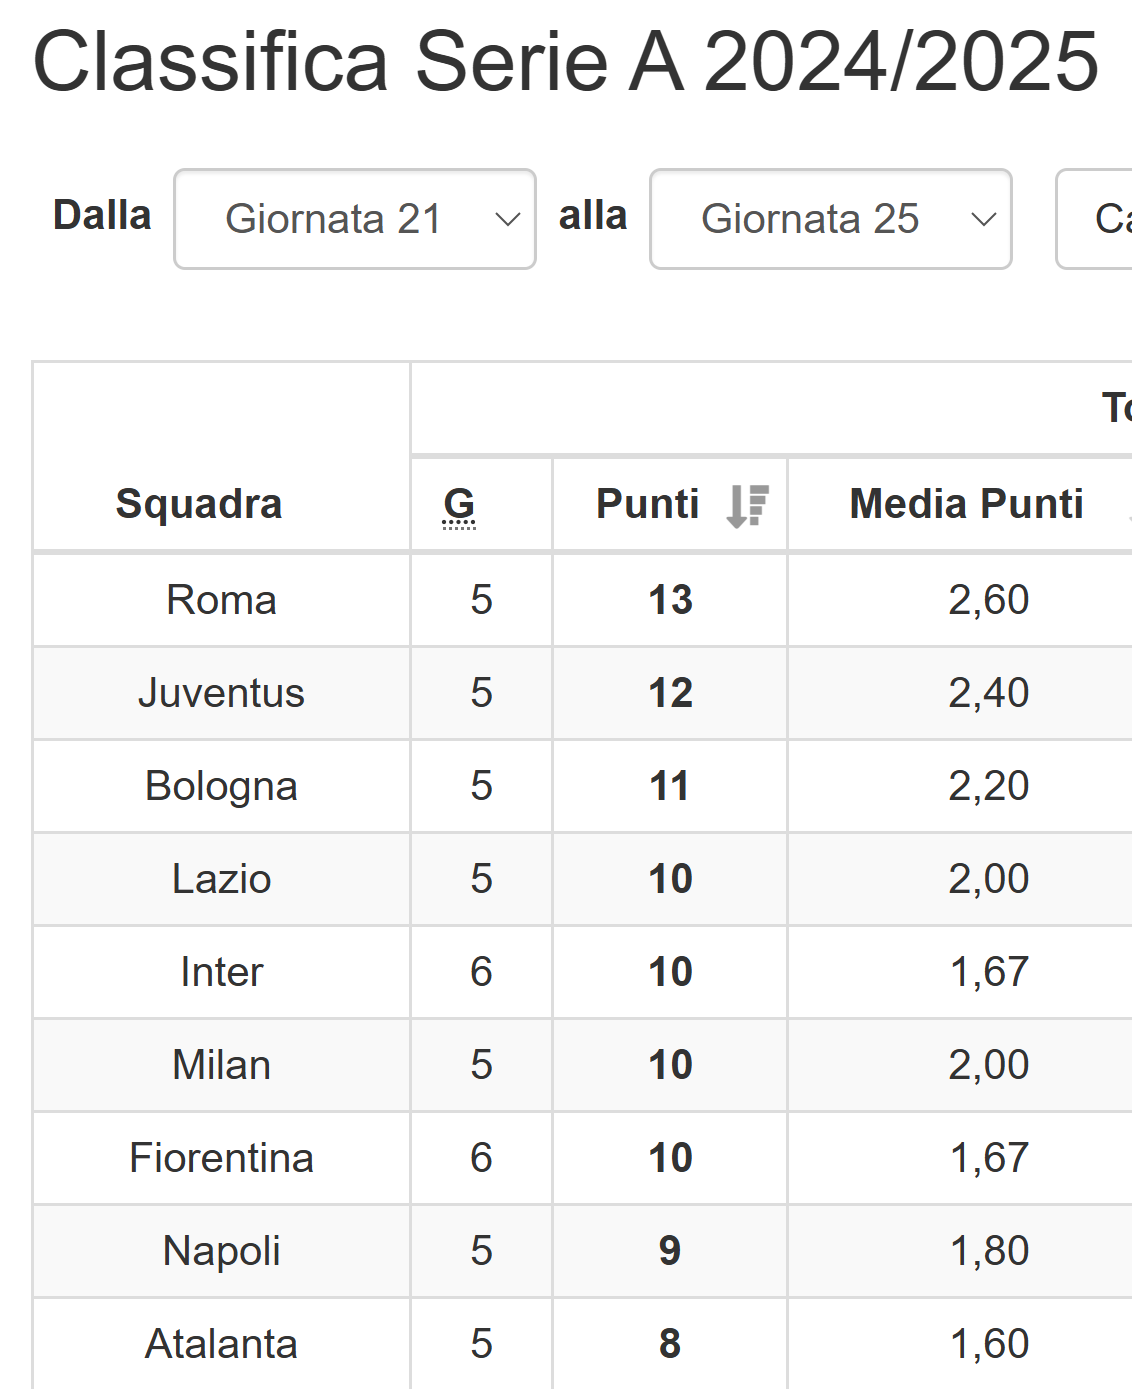1132x1389 pixels.
Task: Select the Roma team row
Action: click(582, 600)
